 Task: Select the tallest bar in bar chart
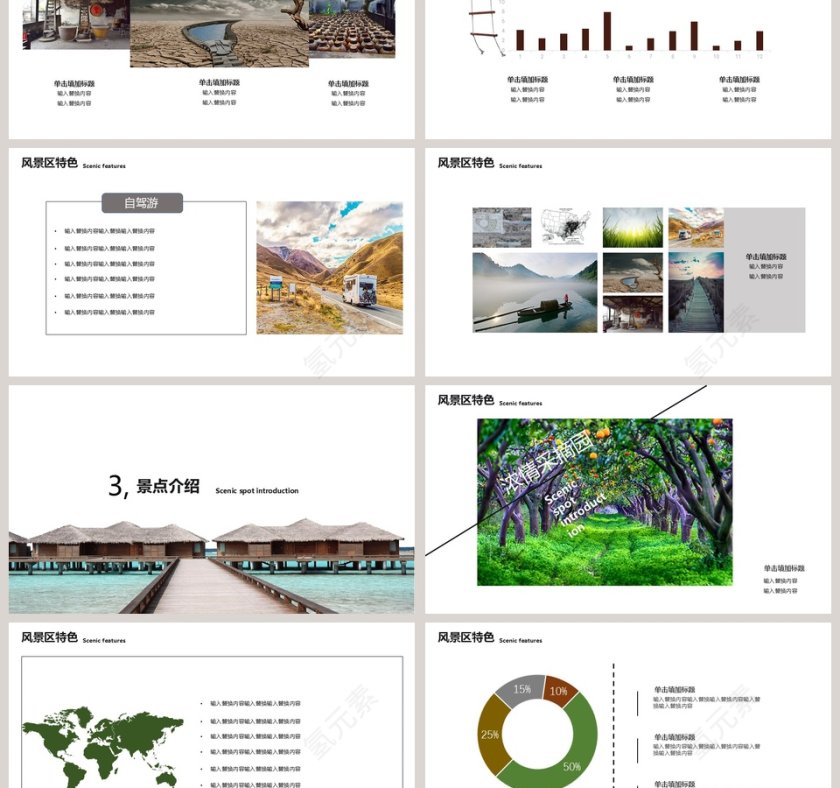(x=607, y=31)
